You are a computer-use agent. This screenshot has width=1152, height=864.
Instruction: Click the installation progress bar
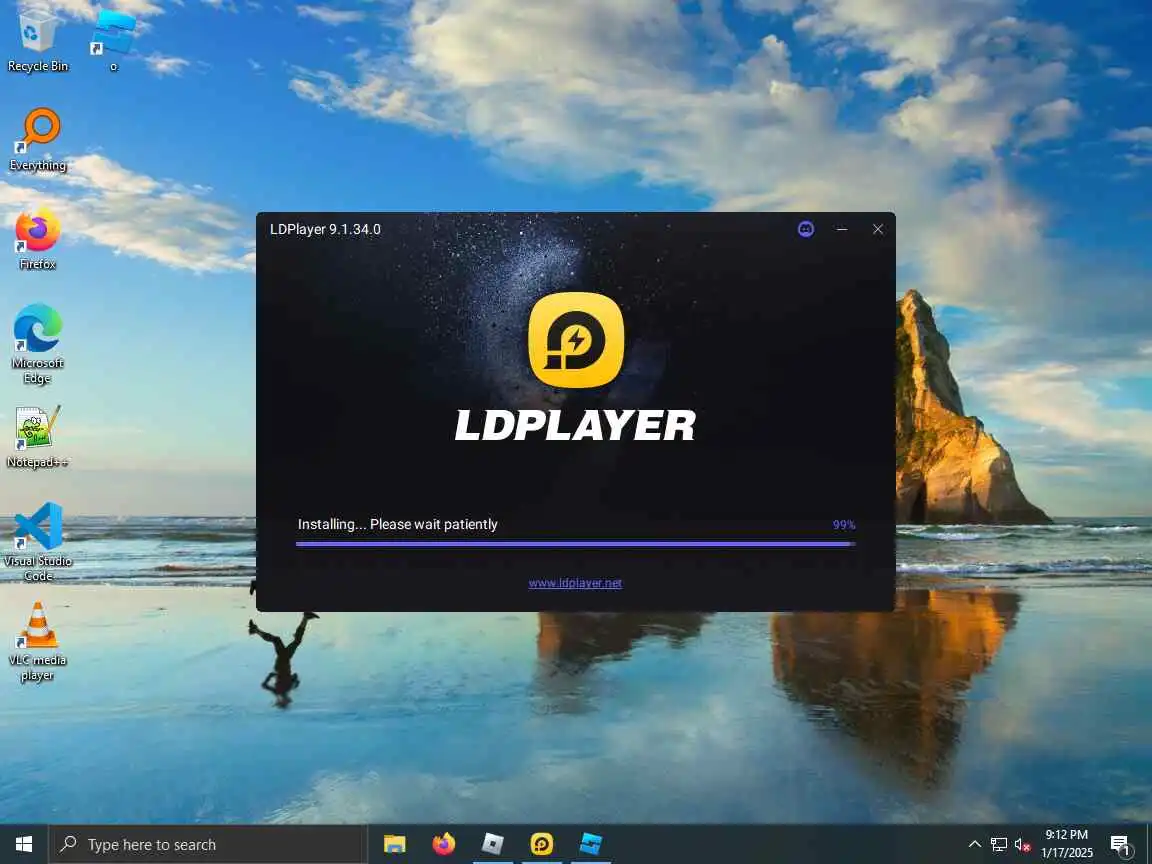coord(575,544)
